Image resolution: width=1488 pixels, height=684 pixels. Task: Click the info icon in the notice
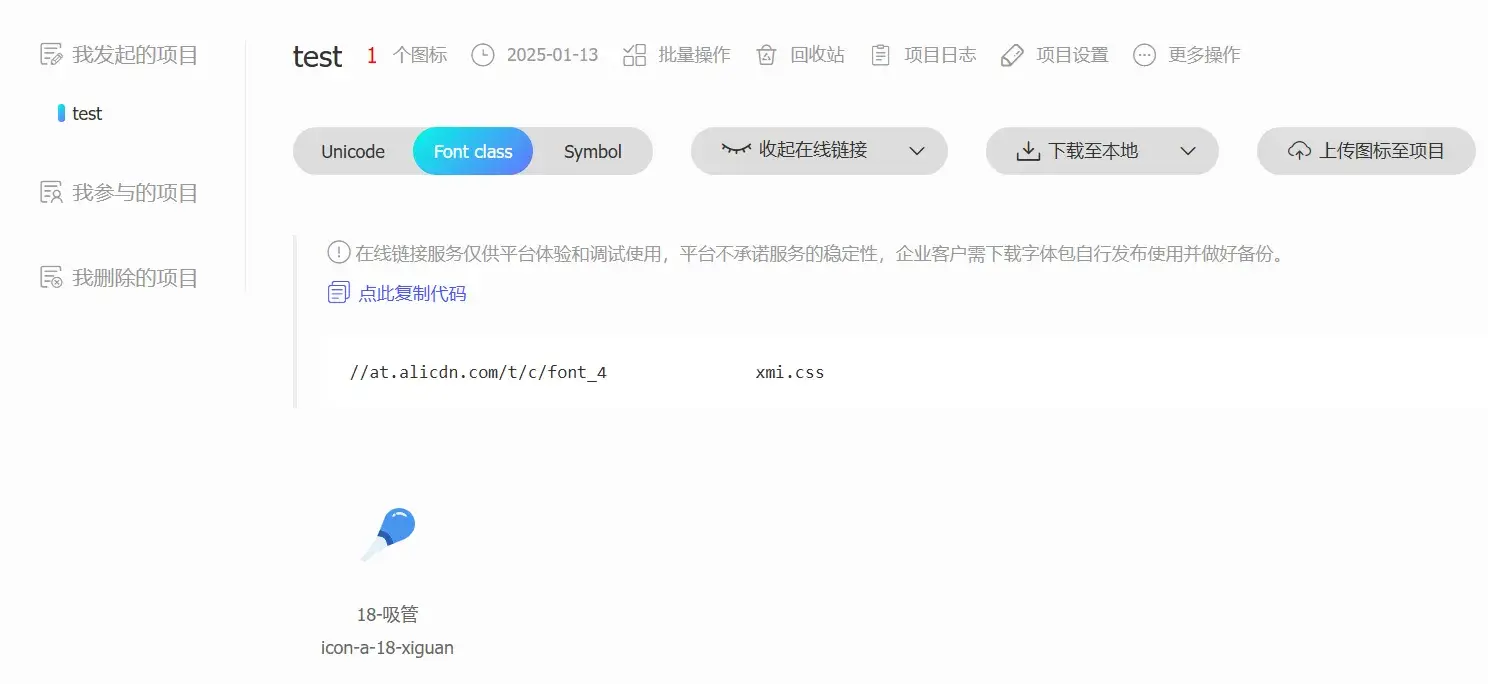339,252
